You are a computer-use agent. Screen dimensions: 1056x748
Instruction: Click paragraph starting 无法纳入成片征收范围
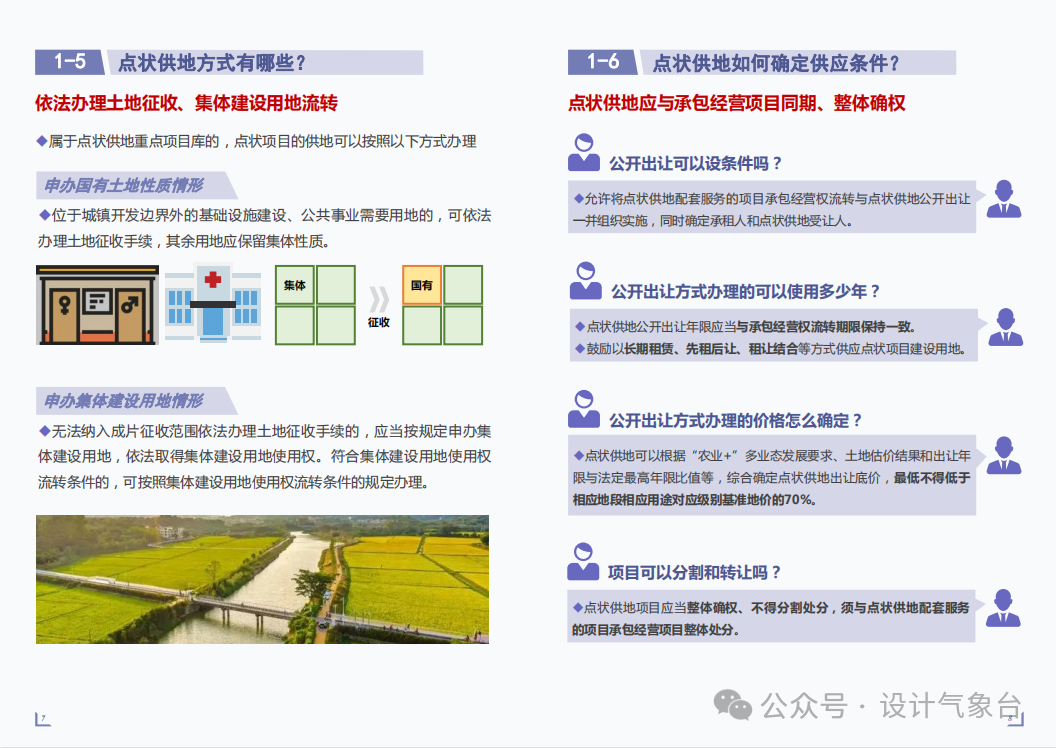pos(265,456)
